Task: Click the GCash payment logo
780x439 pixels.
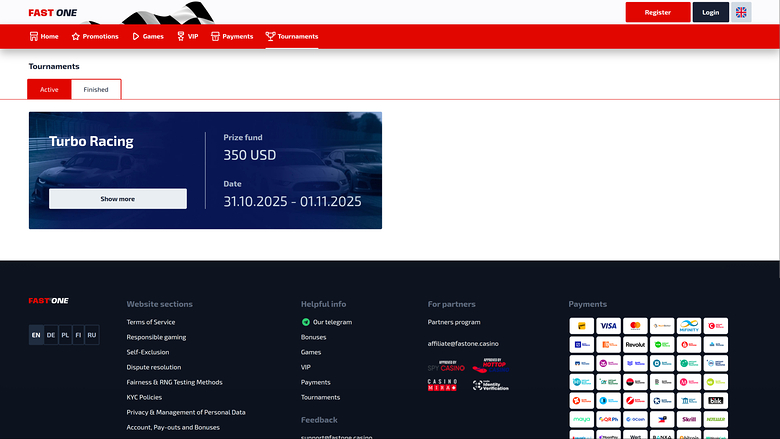Action: tap(635, 419)
